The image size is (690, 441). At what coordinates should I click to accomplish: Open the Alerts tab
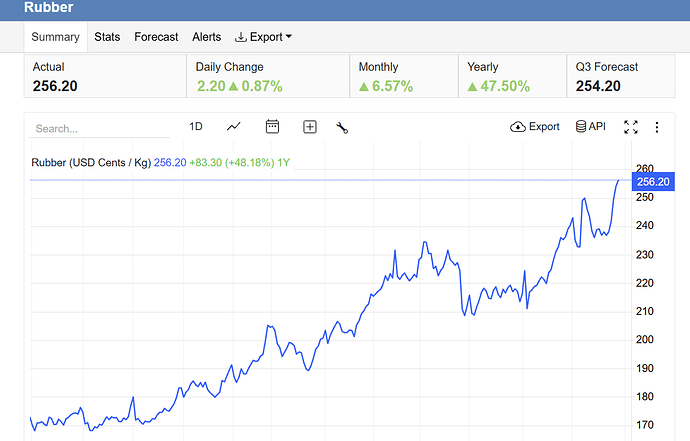(206, 37)
